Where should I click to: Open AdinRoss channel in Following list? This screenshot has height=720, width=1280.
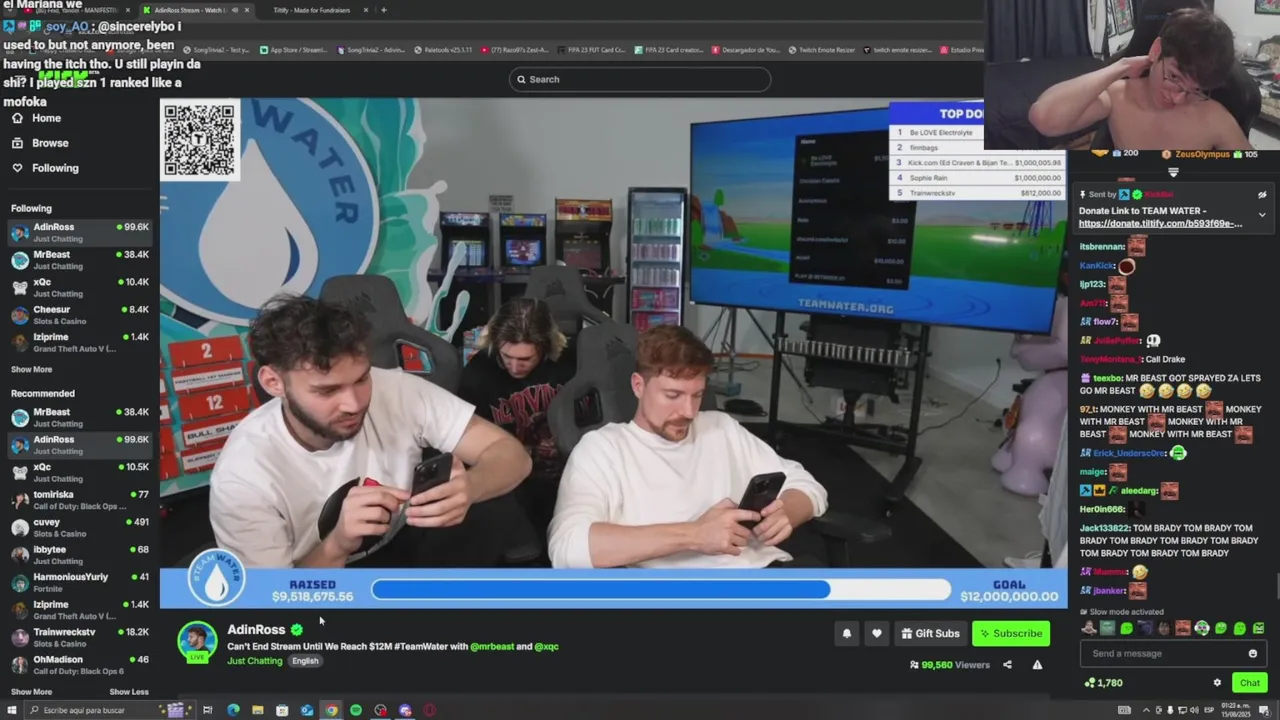click(80, 232)
